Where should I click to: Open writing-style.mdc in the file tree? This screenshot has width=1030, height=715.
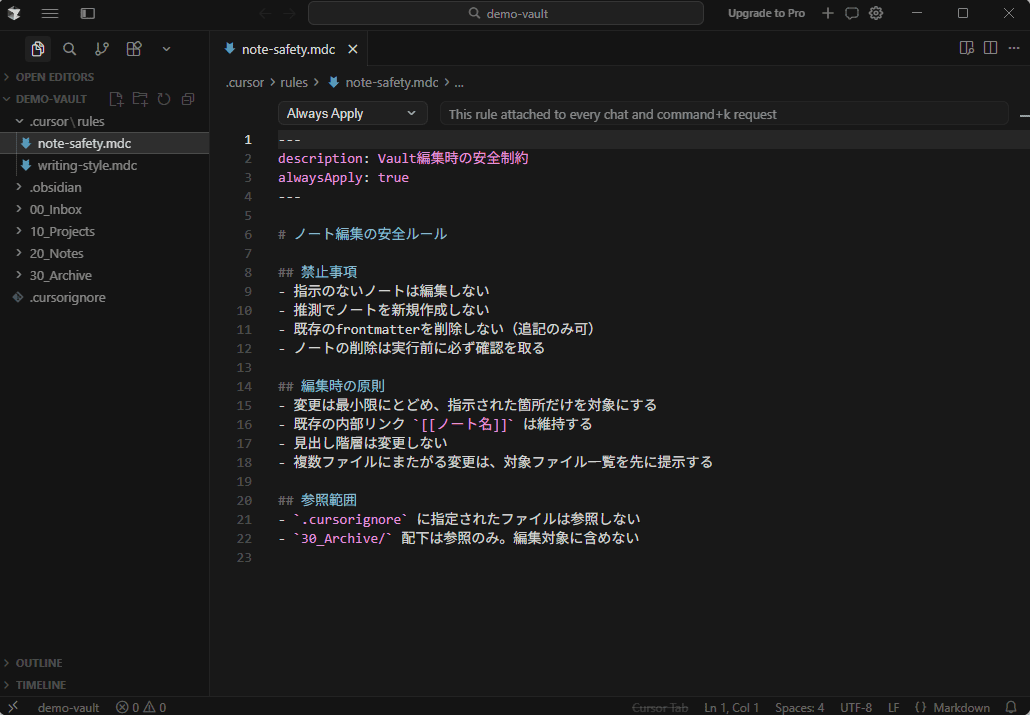coord(104,165)
